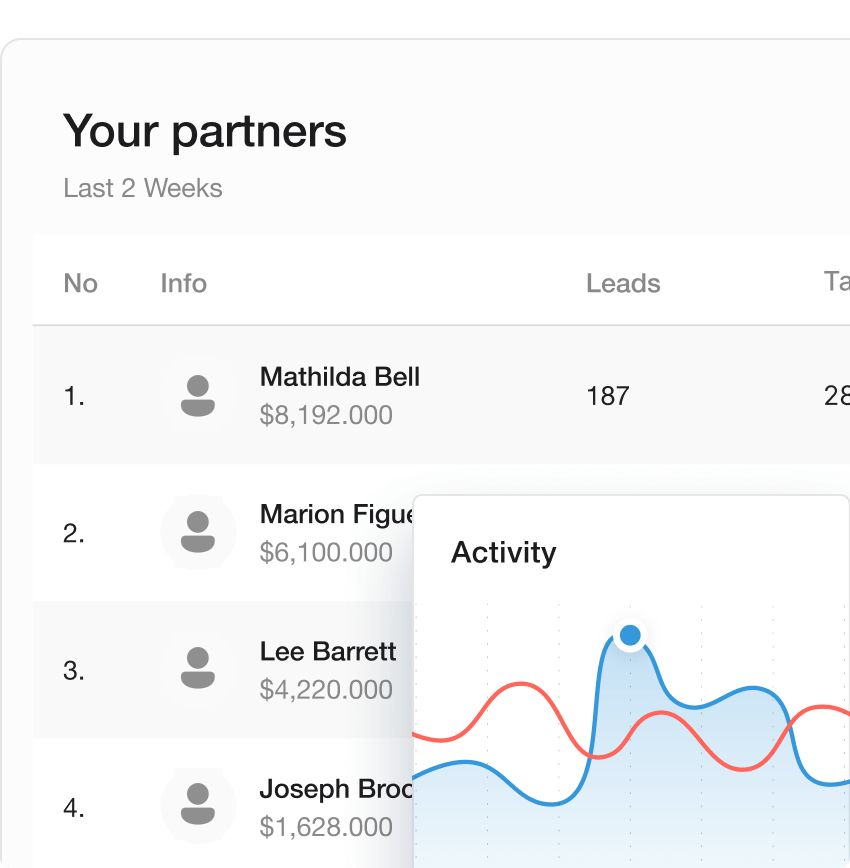Select the Joseph partner name
850x868 pixels.
(x=336, y=788)
